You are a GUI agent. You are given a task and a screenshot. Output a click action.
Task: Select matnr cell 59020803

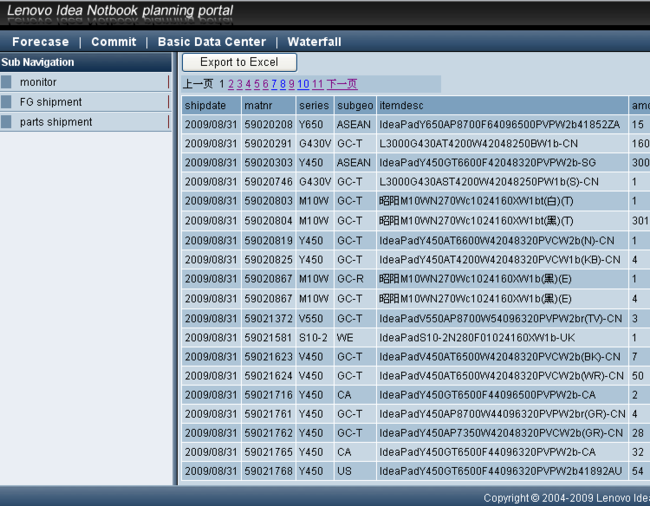[x=269, y=201]
